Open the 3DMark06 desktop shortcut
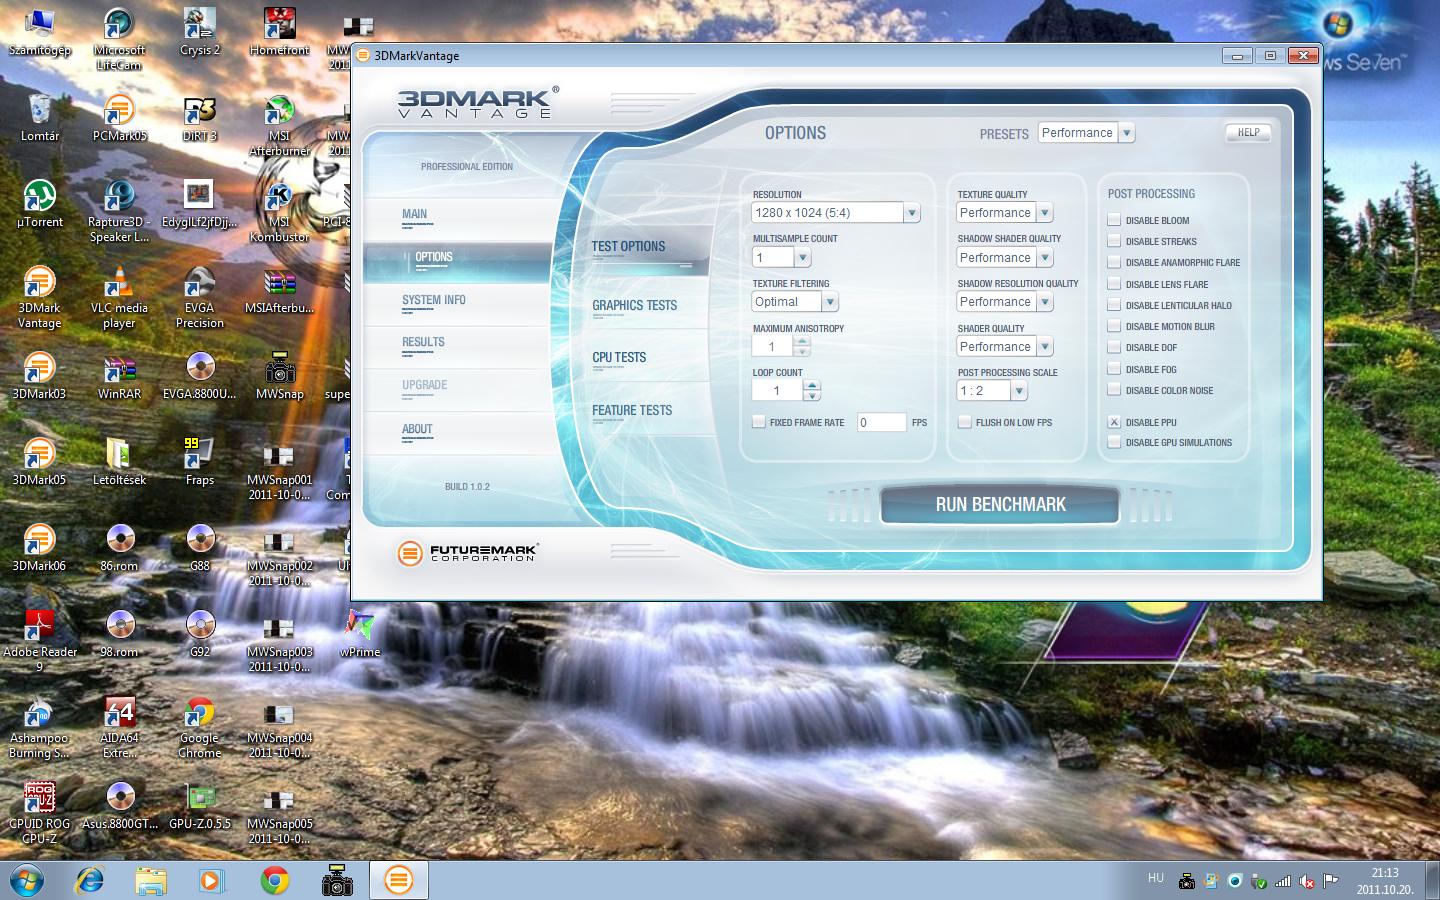Image resolution: width=1440 pixels, height=900 pixels. point(39,547)
